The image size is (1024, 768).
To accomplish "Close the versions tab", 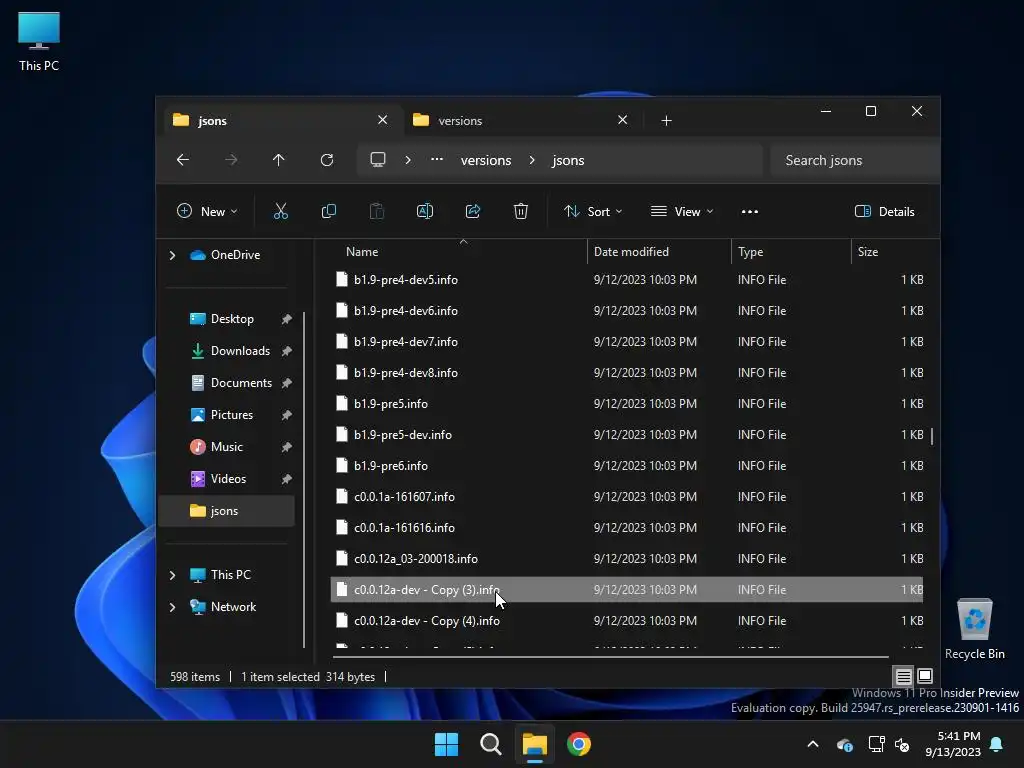I will 622,120.
